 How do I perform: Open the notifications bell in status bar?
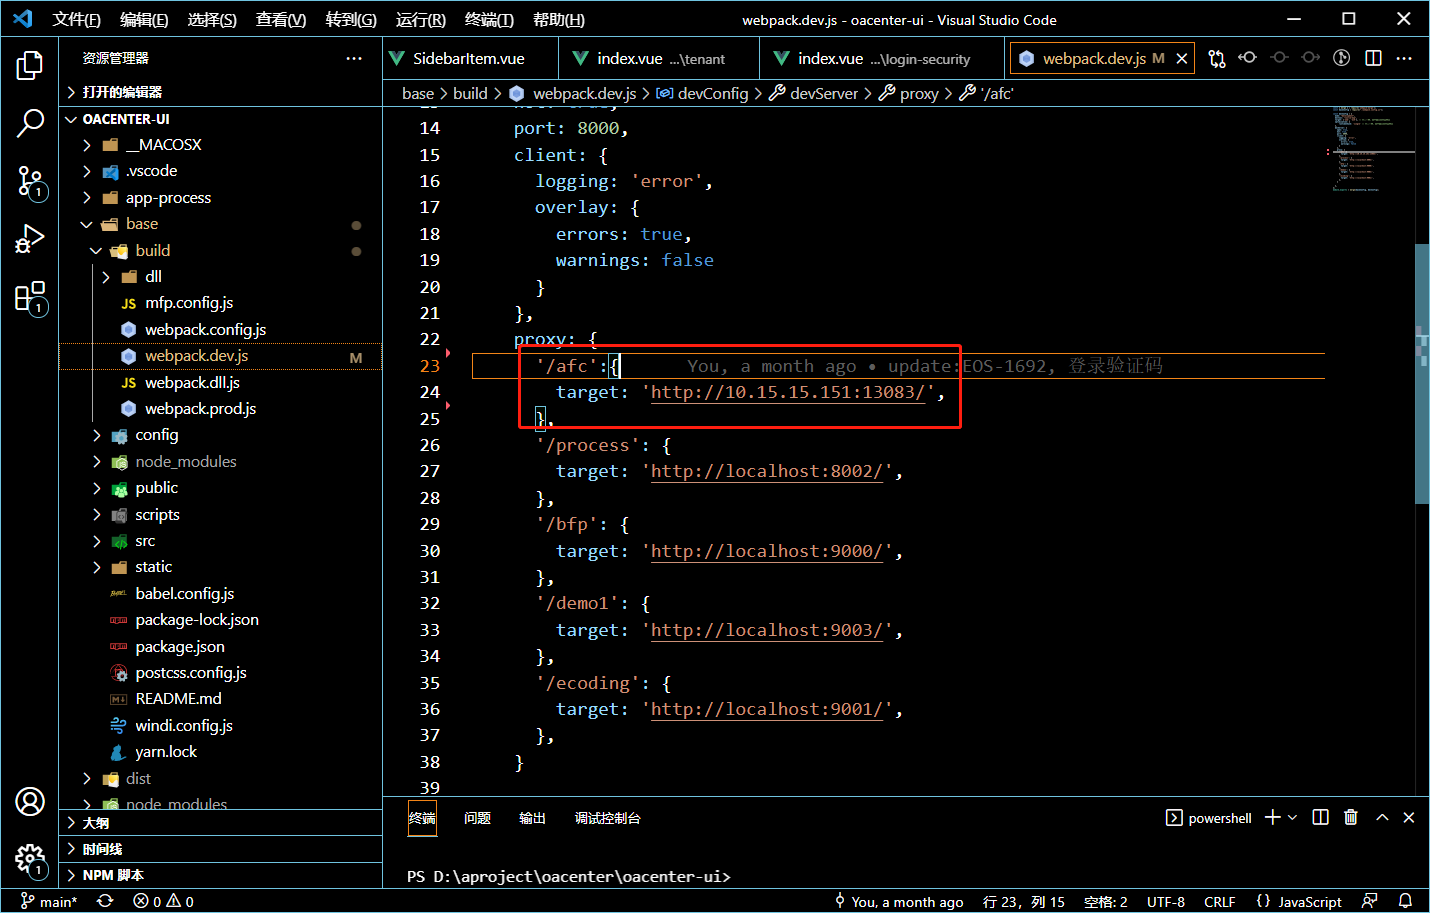pyautogui.click(x=1405, y=901)
